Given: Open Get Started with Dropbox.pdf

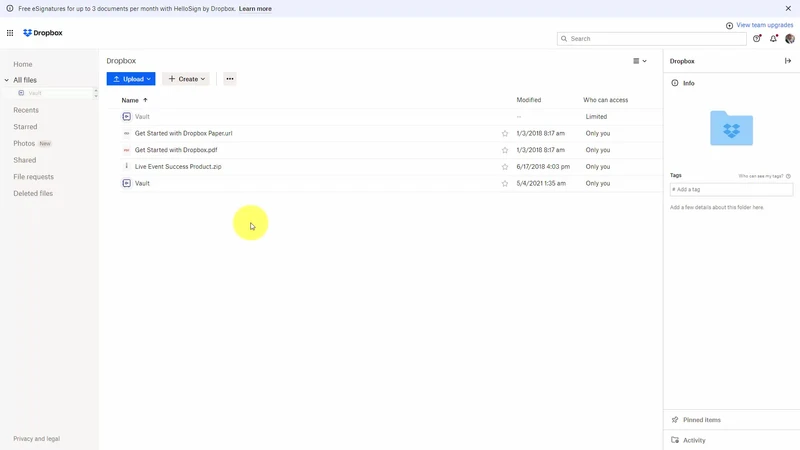Looking at the screenshot, I should pos(176,150).
